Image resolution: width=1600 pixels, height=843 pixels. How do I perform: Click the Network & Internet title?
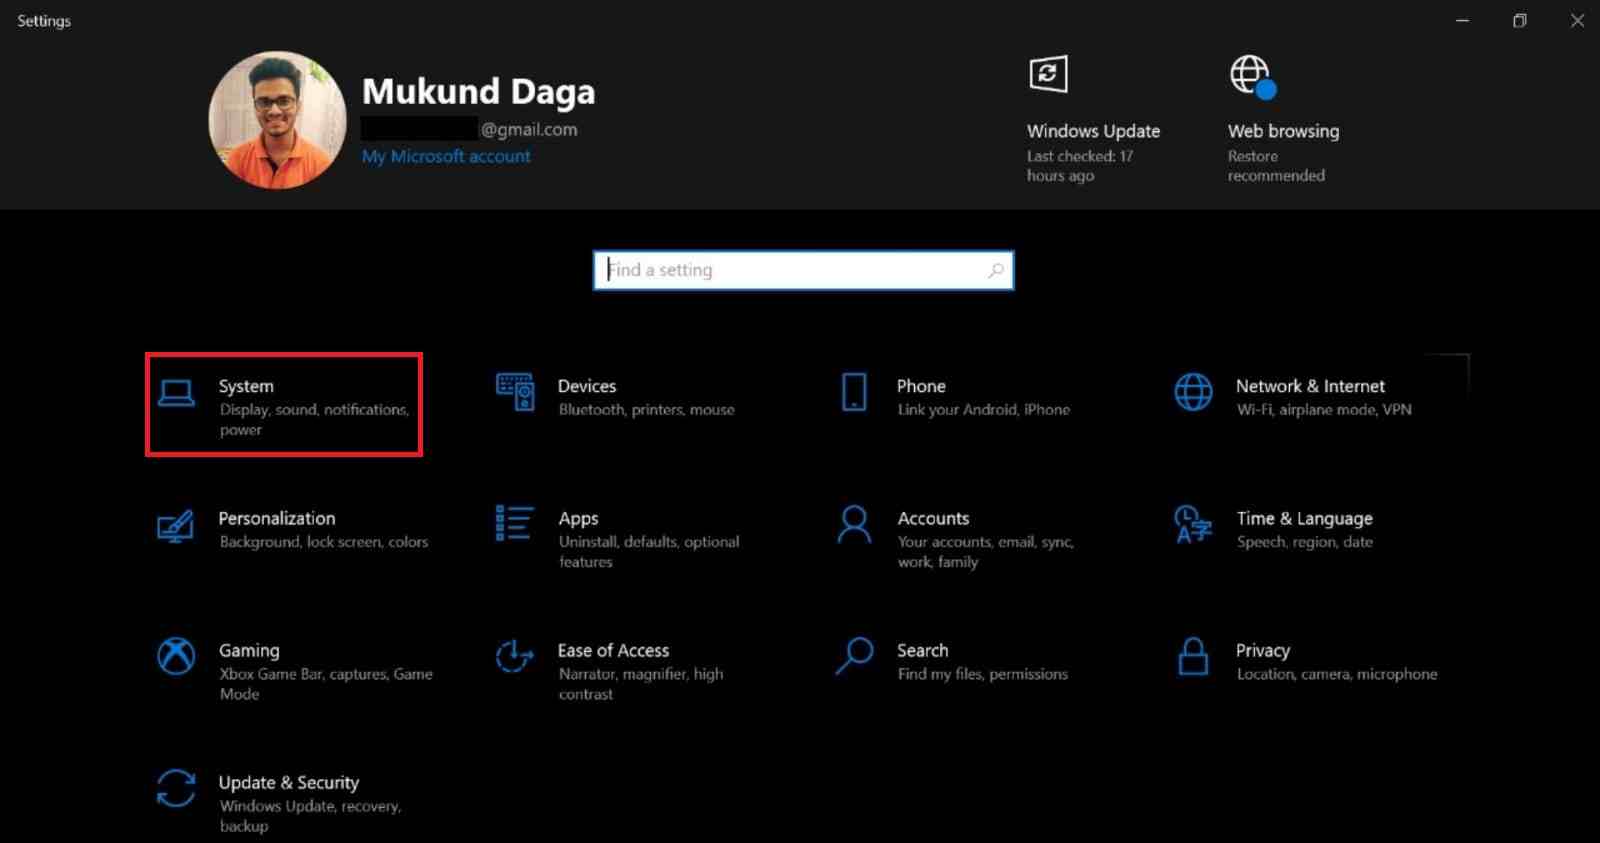click(x=1310, y=386)
